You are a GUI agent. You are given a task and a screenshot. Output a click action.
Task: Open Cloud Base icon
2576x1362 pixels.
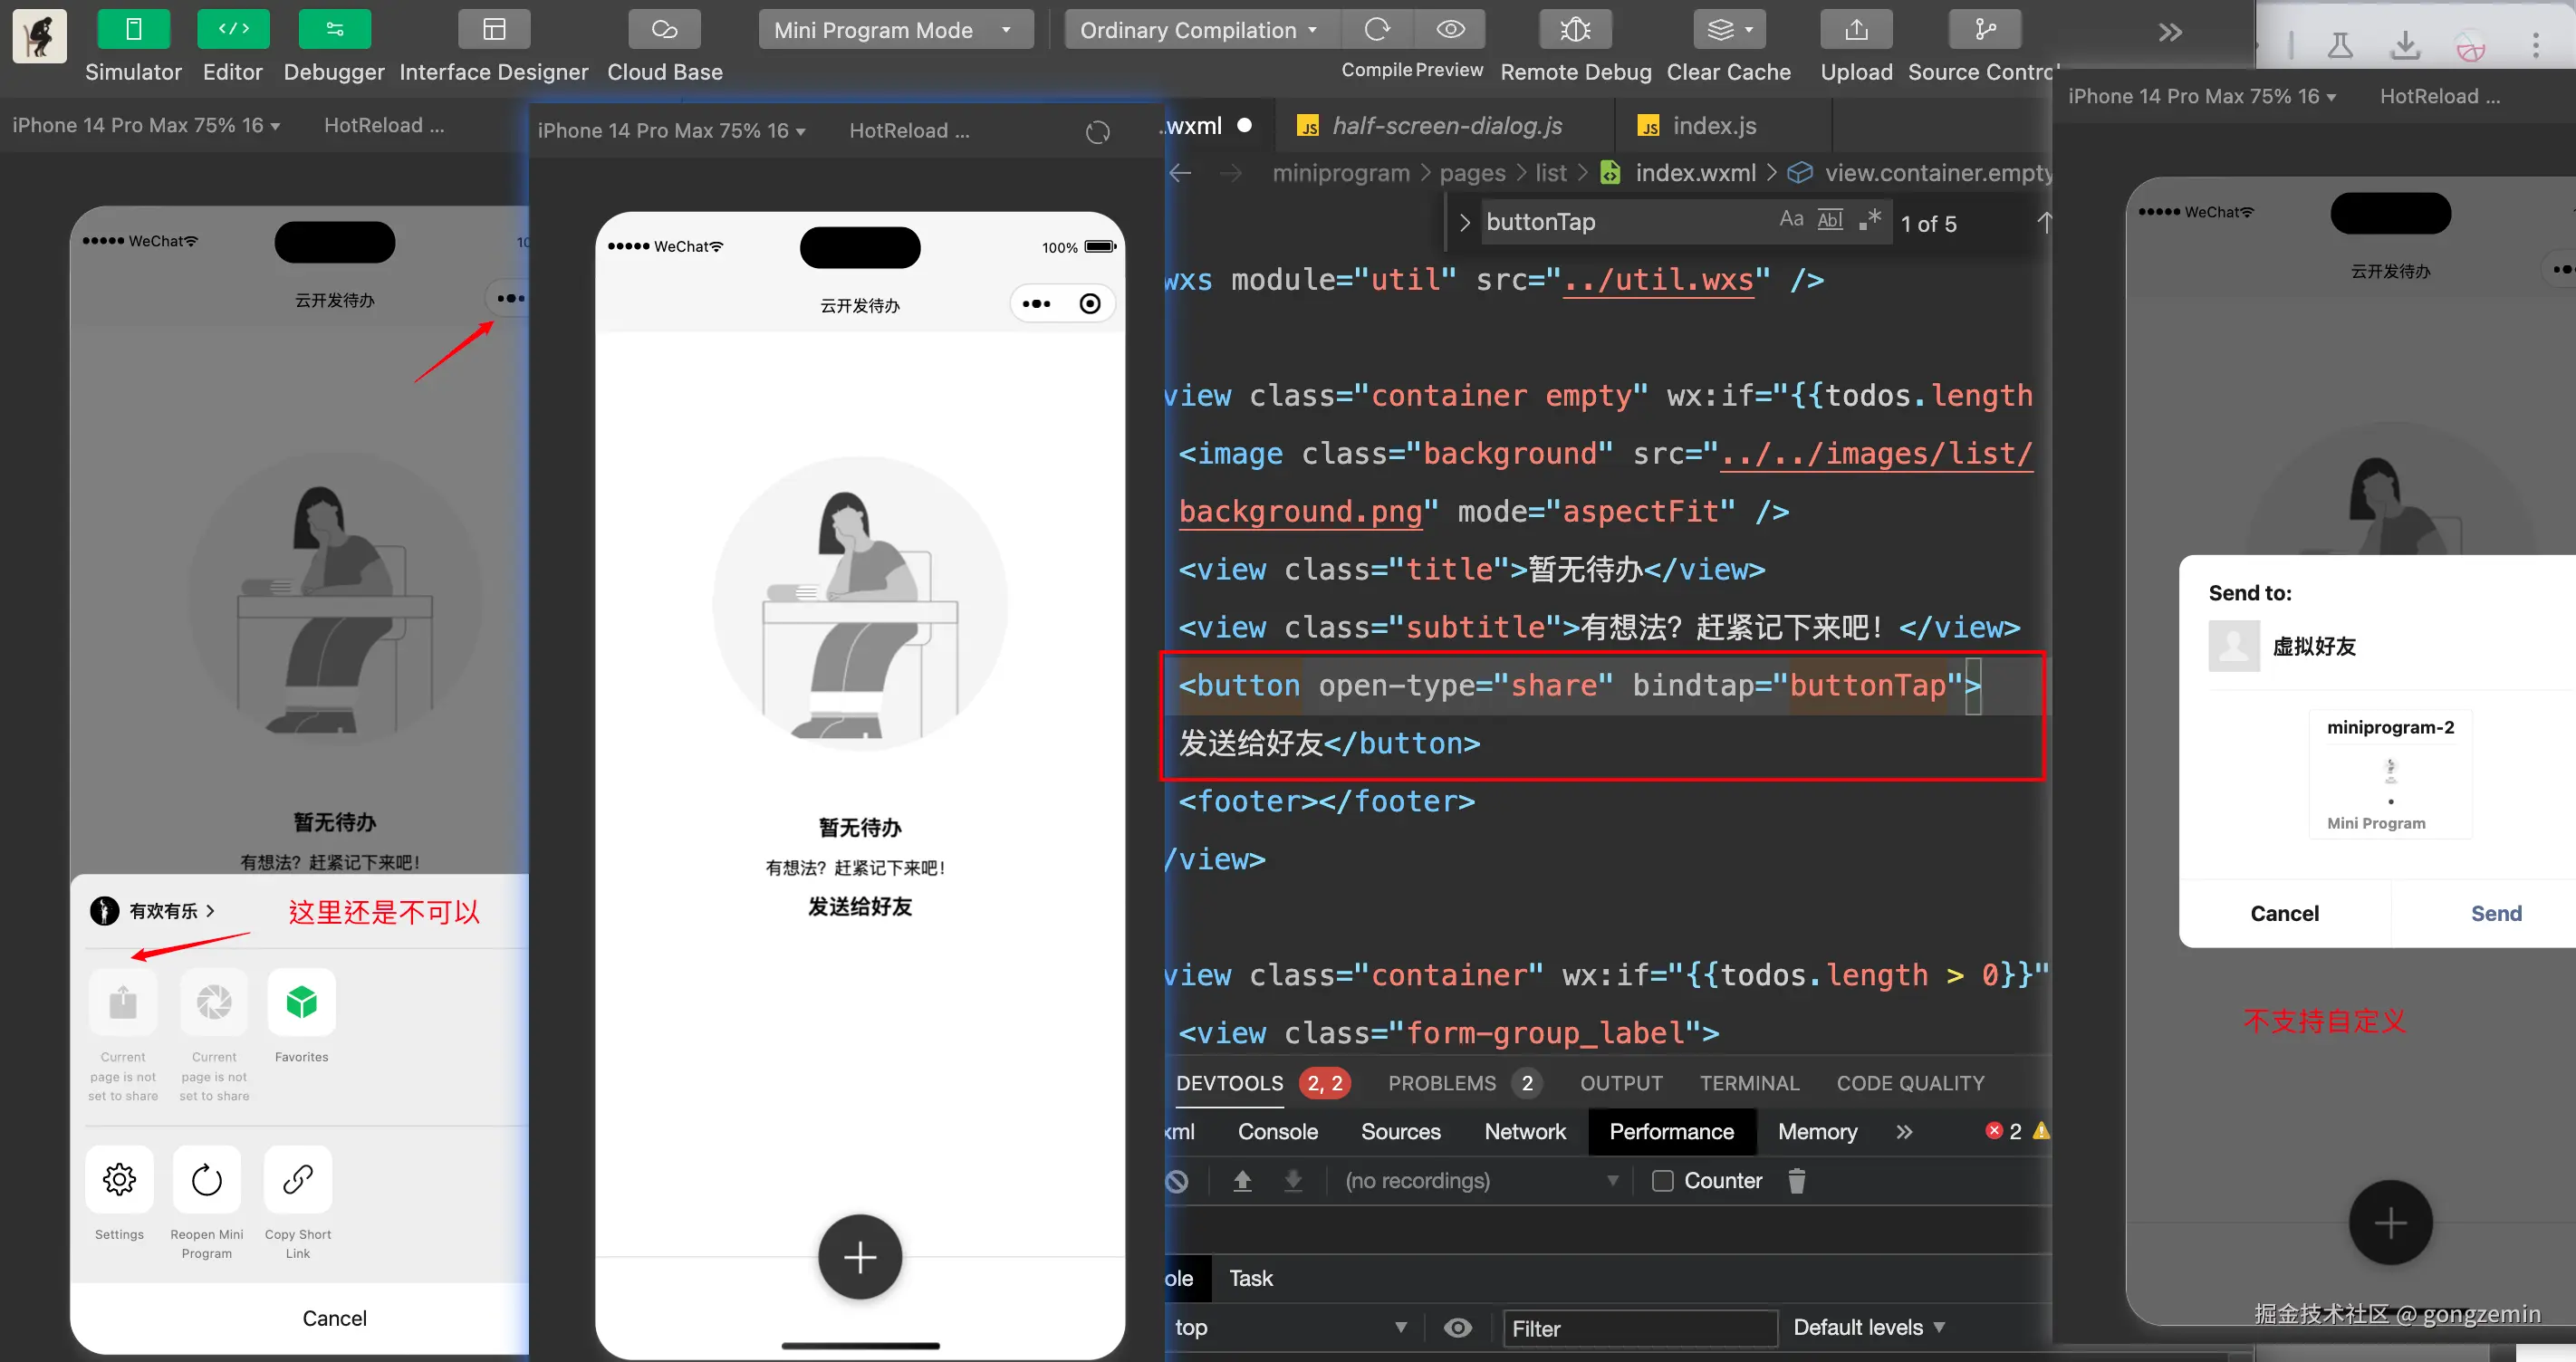pos(664,29)
